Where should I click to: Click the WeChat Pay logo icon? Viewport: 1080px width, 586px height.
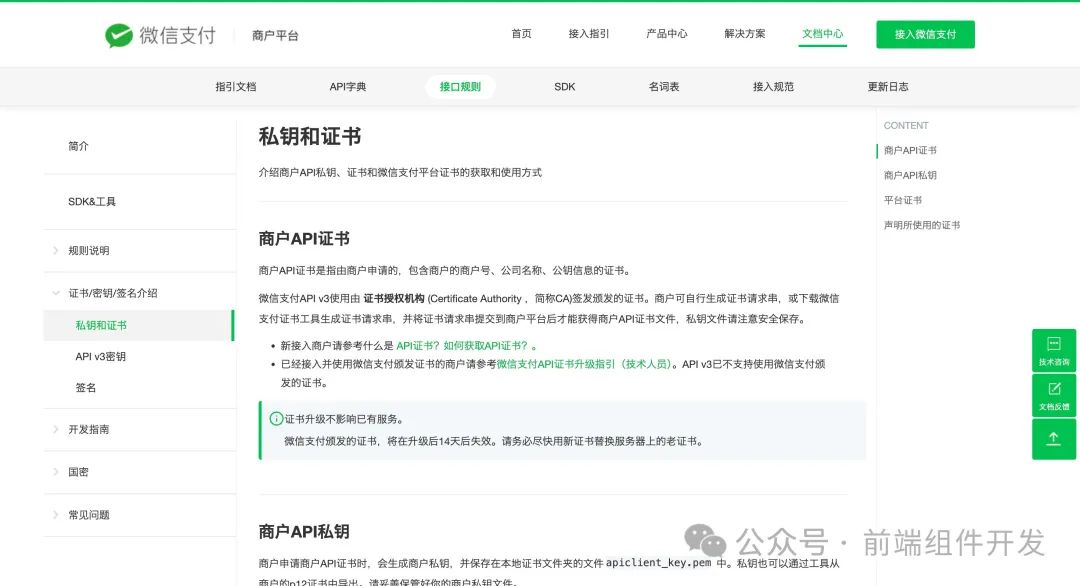(x=118, y=35)
